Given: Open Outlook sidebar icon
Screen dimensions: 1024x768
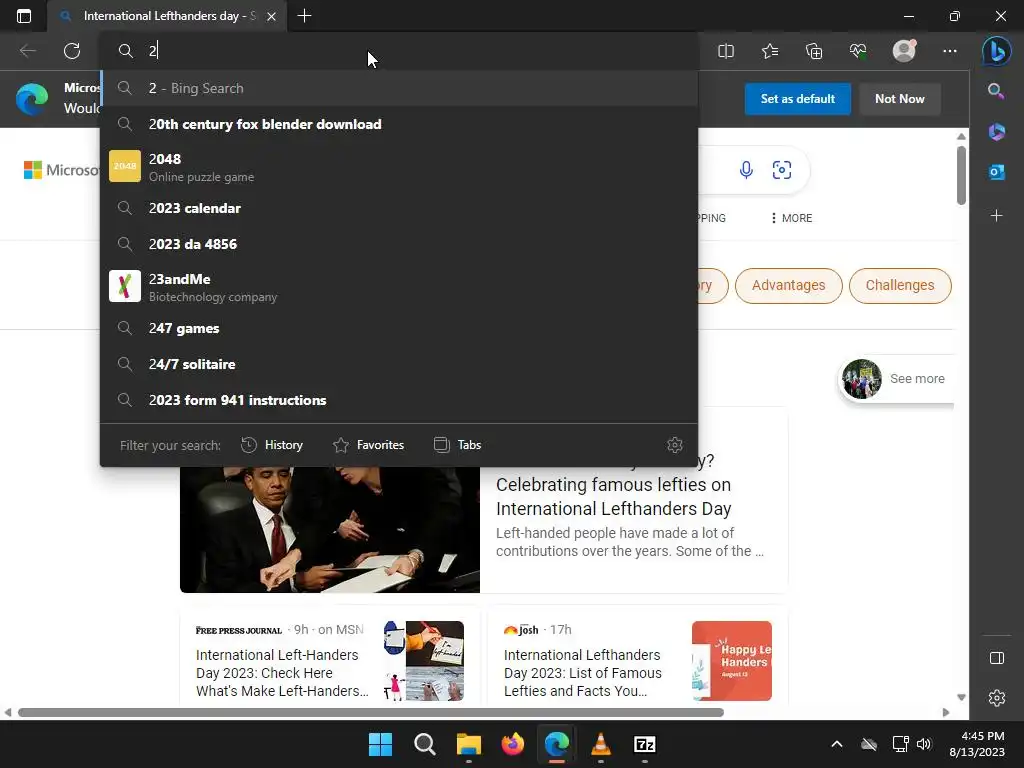Looking at the screenshot, I should 997,172.
